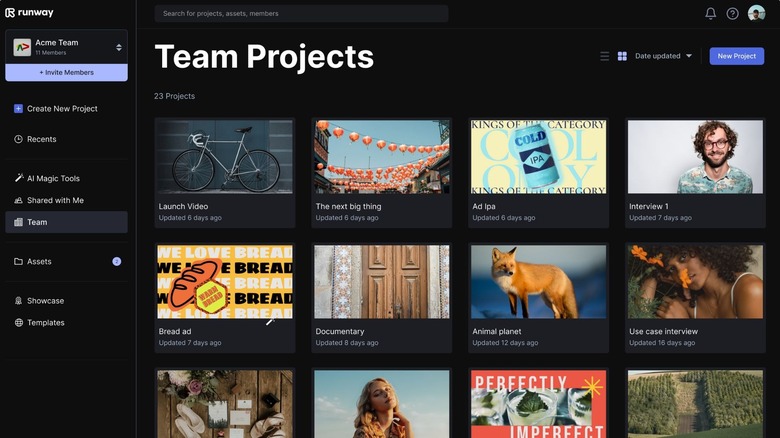Open the notifications bell
780x438 pixels.
[x=710, y=13]
